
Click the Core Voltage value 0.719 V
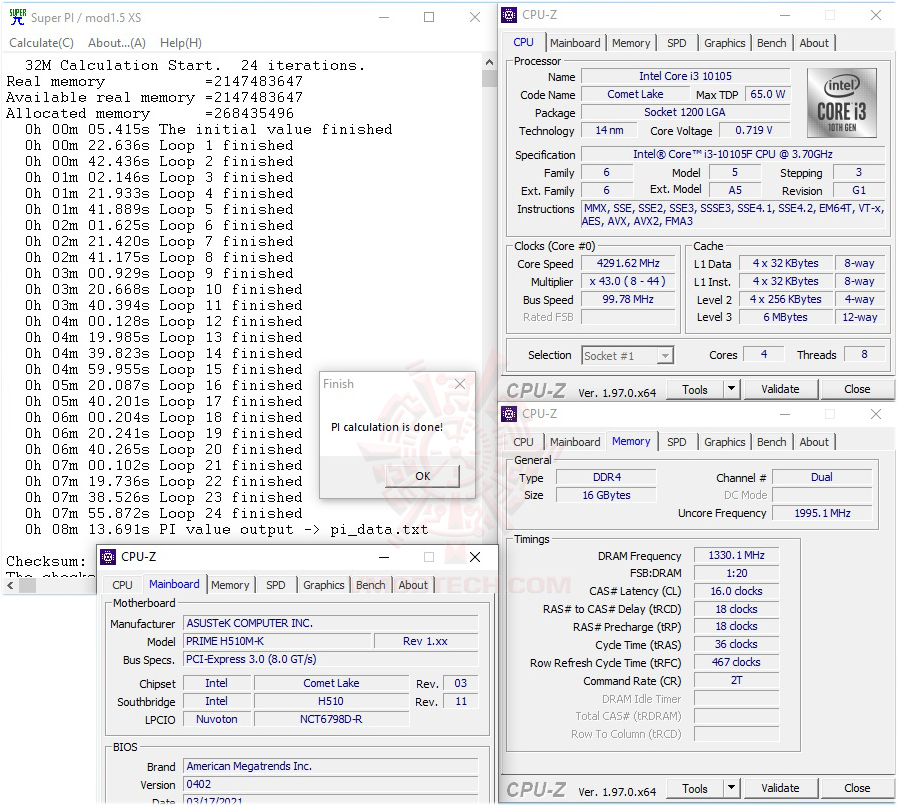tap(754, 131)
